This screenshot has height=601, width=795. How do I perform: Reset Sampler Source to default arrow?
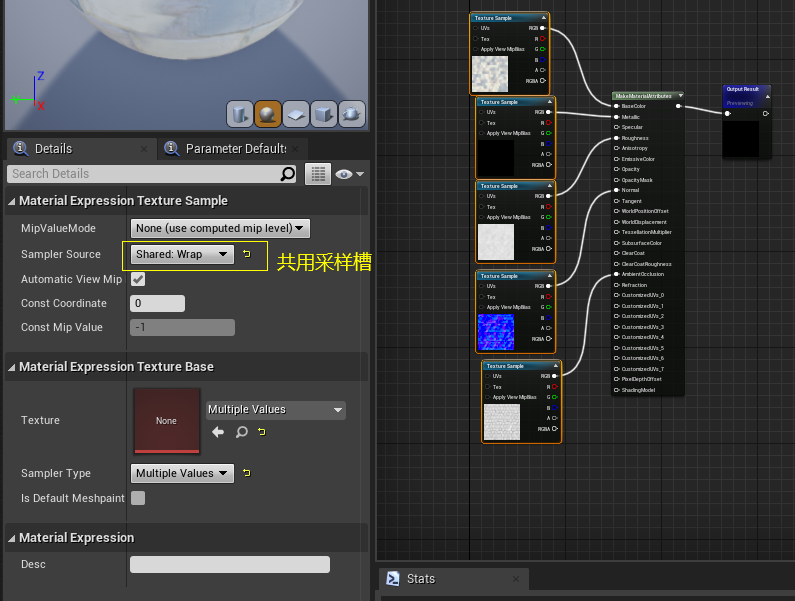point(247,254)
